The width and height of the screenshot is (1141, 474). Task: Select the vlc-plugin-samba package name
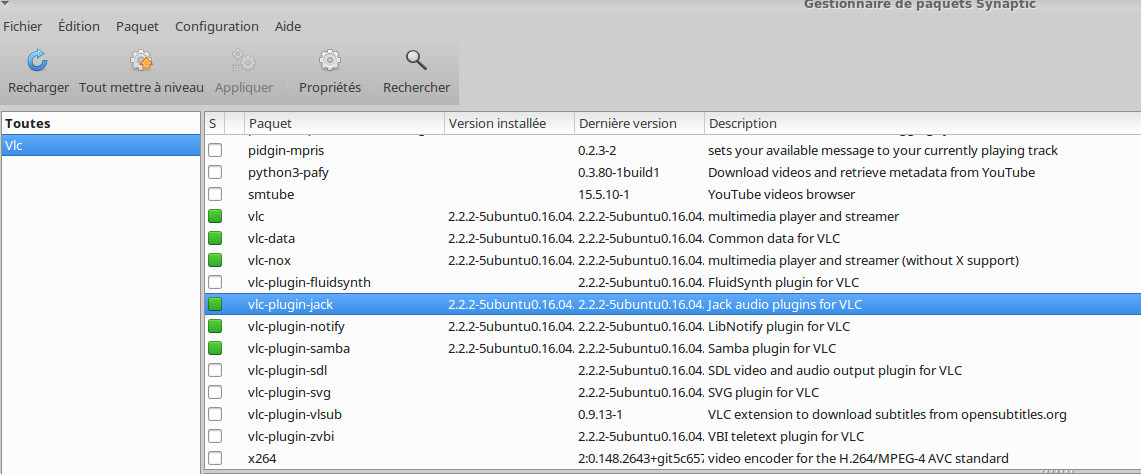[298, 348]
